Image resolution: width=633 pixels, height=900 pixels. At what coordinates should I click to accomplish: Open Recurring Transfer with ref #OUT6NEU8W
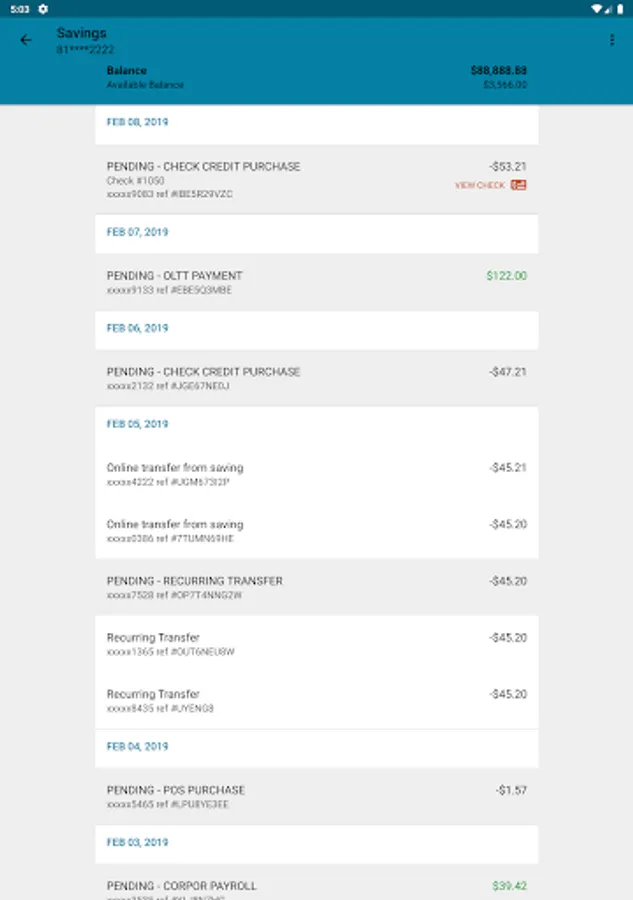click(316, 644)
